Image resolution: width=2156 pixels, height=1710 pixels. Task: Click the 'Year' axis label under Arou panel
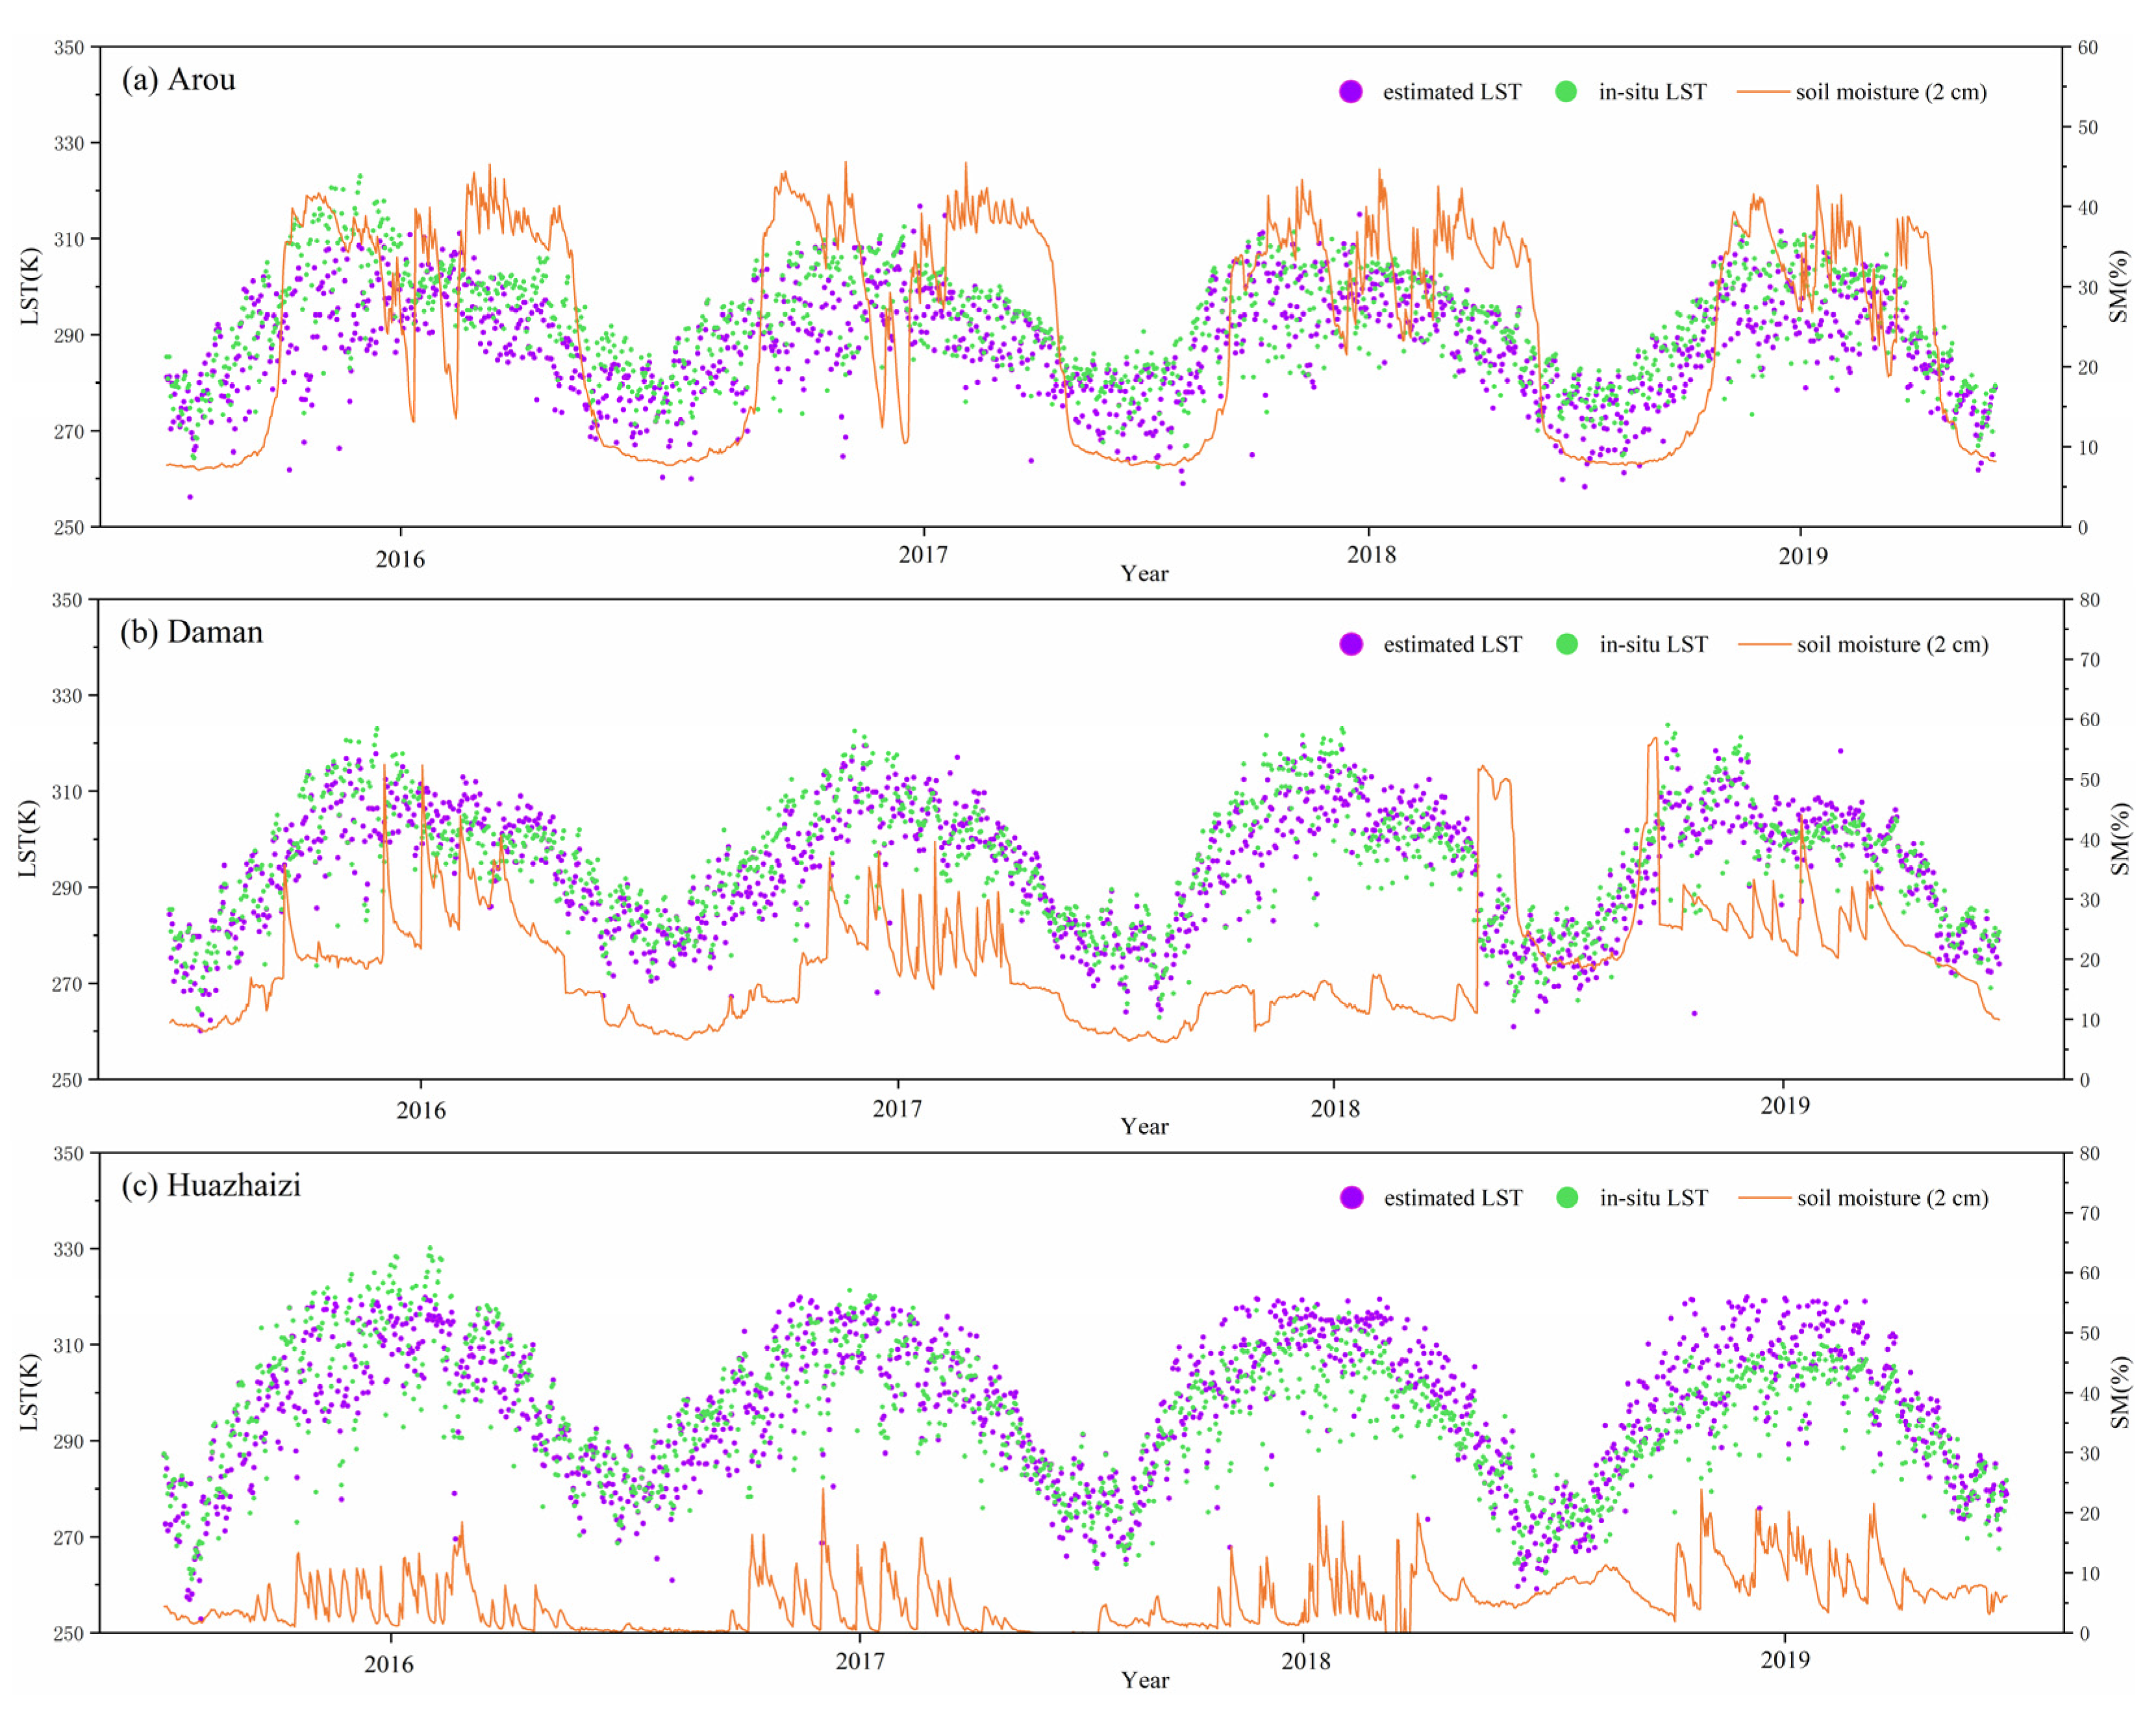(x=1144, y=573)
